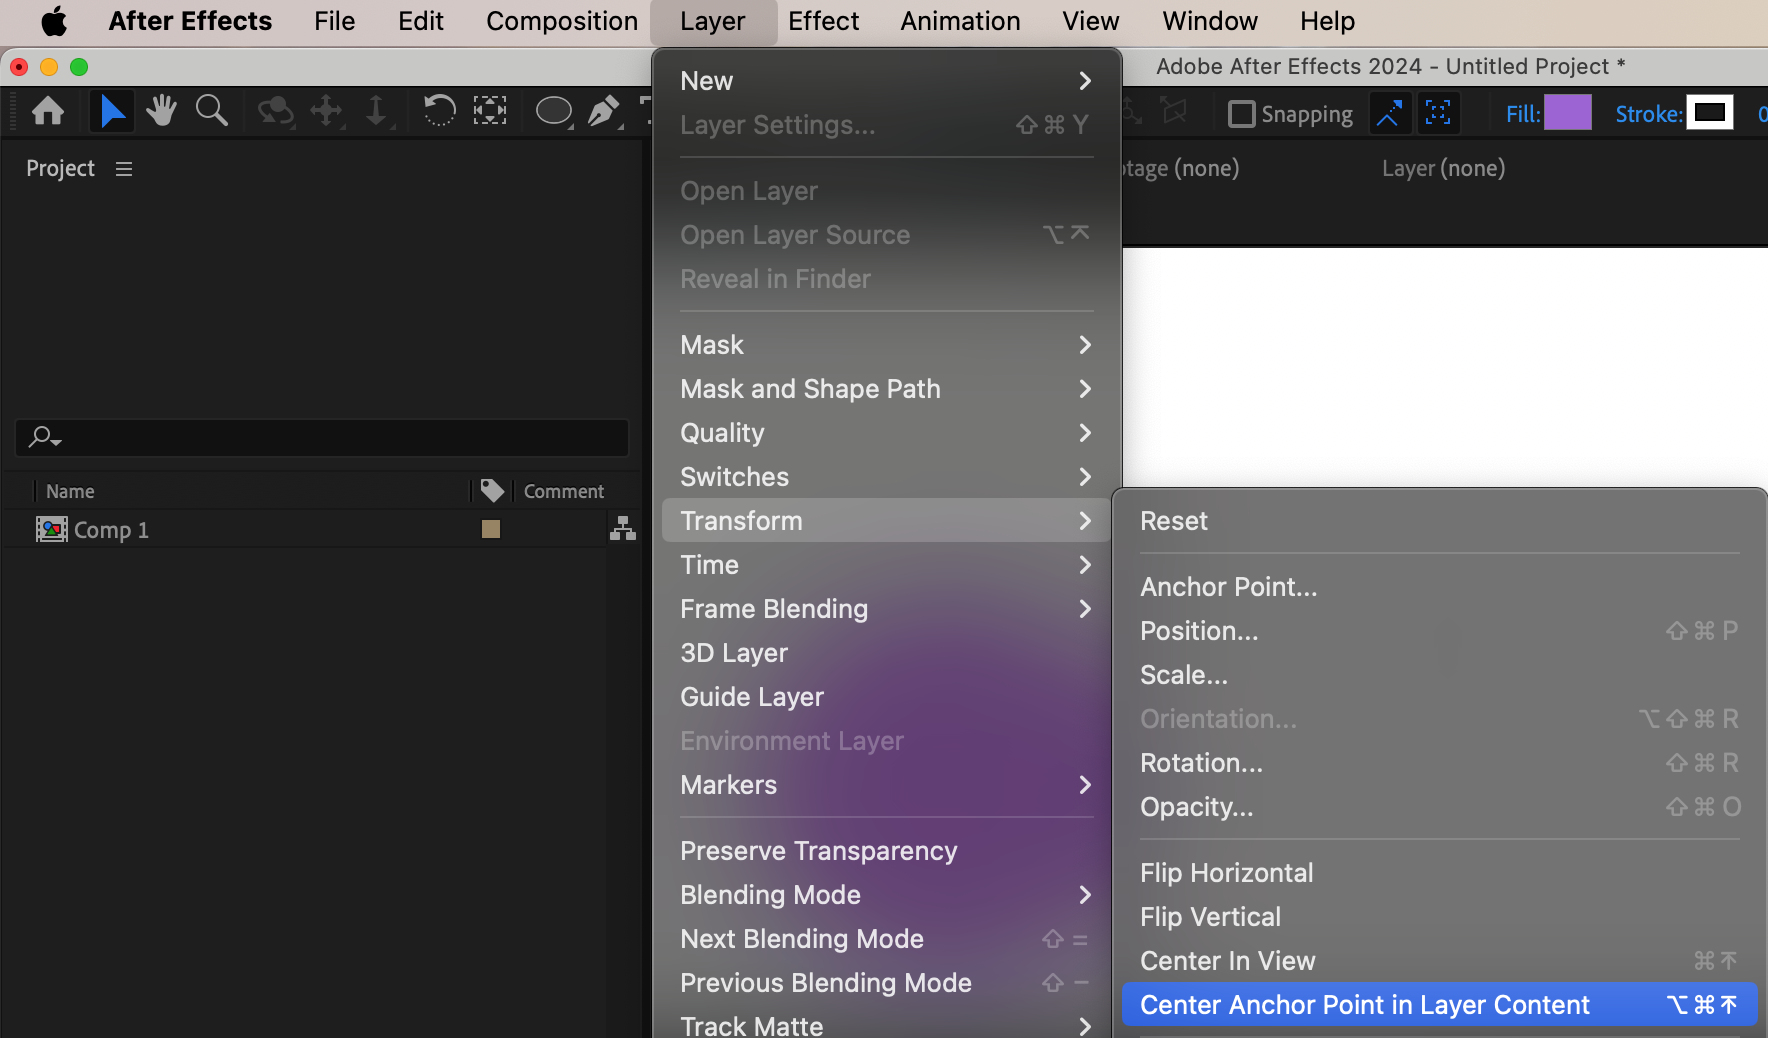Select the Orbit camera tool
This screenshot has height=1038, width=1768.
pos(275,110)
